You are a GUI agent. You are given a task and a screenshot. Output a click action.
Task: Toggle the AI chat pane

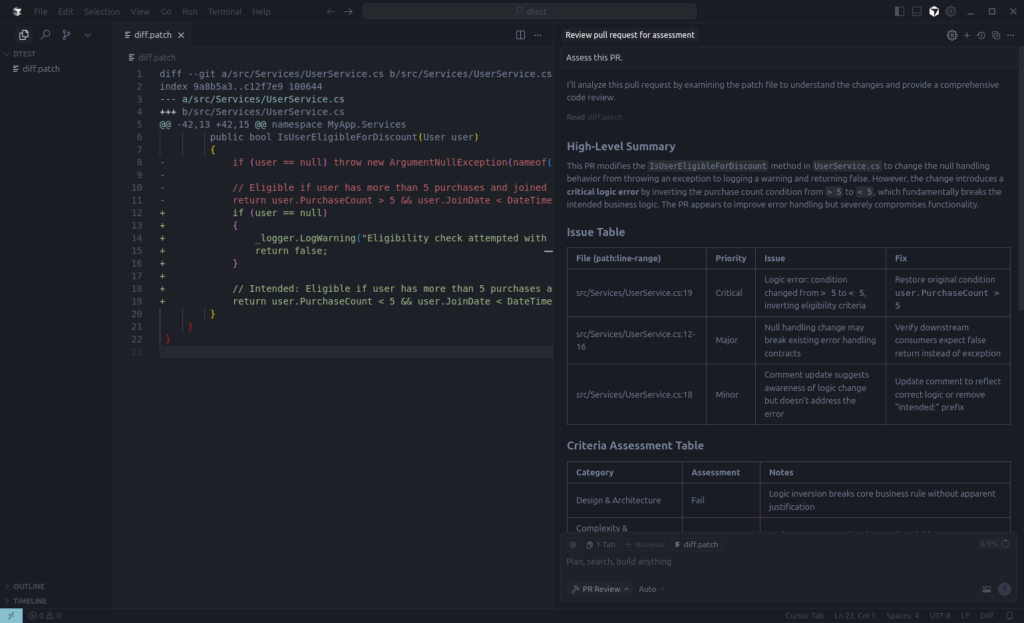coord(933,11)
